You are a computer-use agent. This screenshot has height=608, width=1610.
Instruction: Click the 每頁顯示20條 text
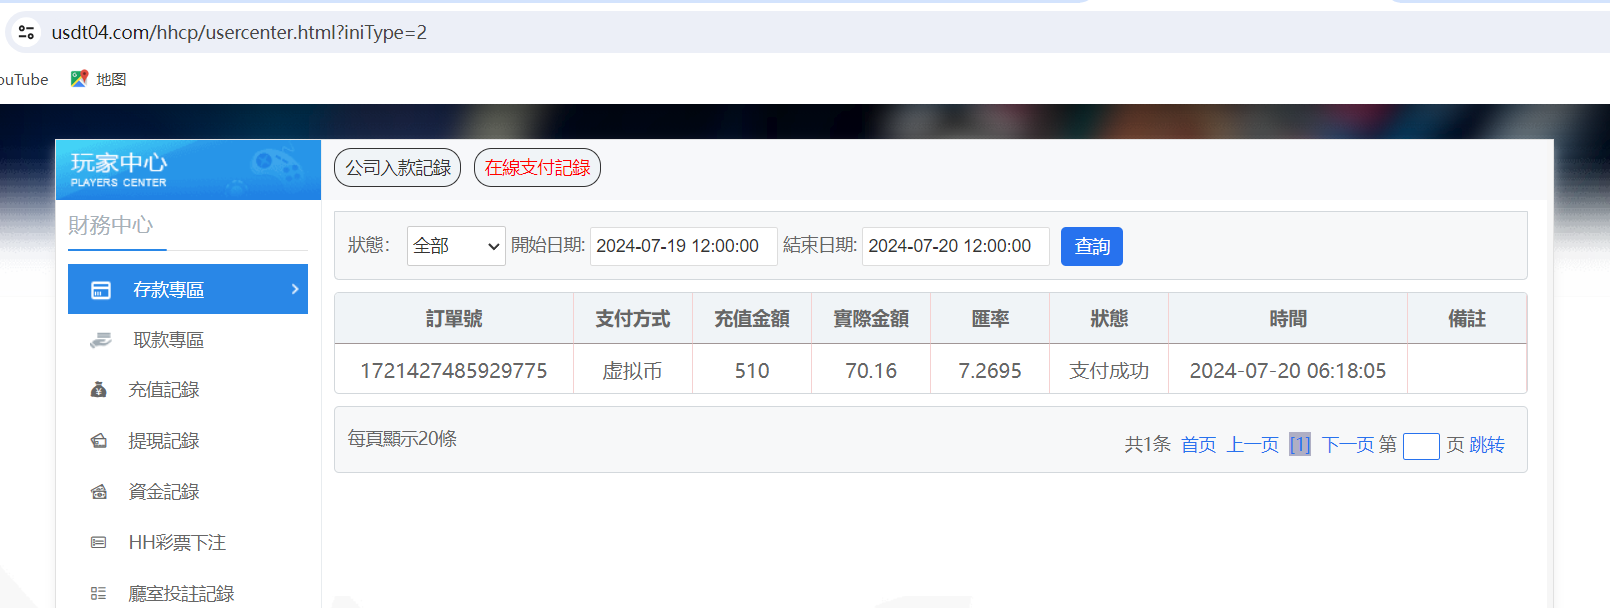pos(402,439)
